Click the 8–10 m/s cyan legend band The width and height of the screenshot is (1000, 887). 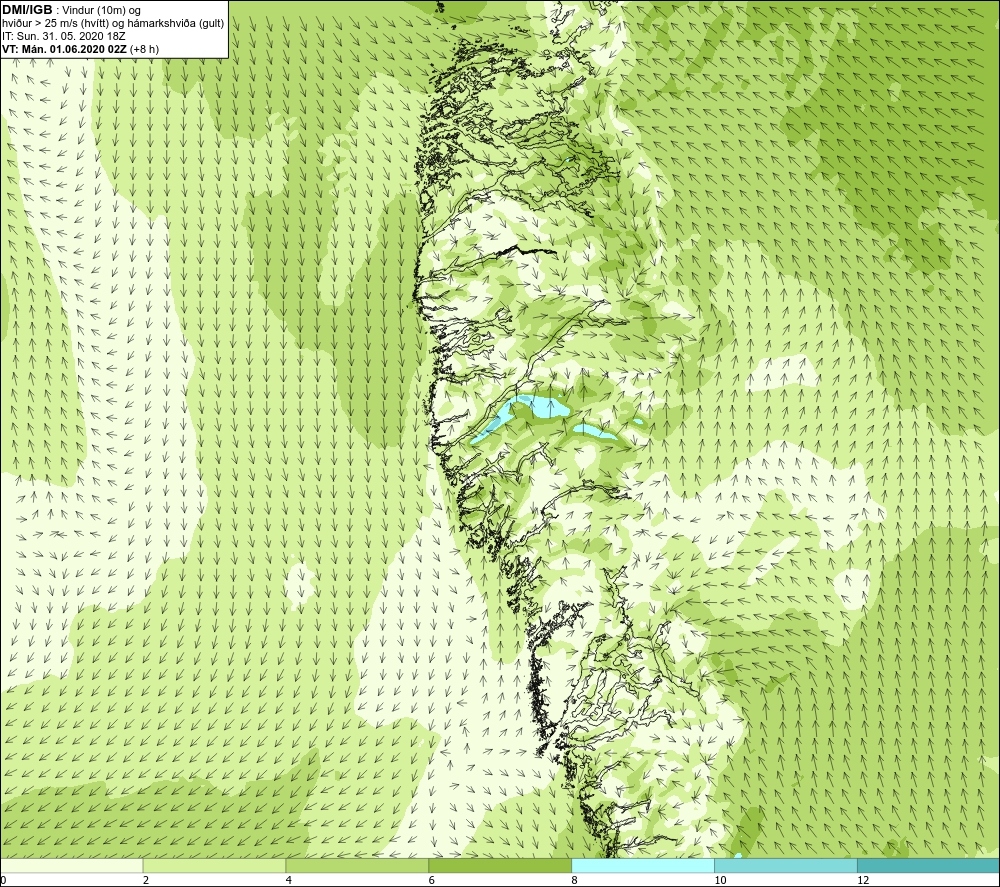(x=643, y=865)
